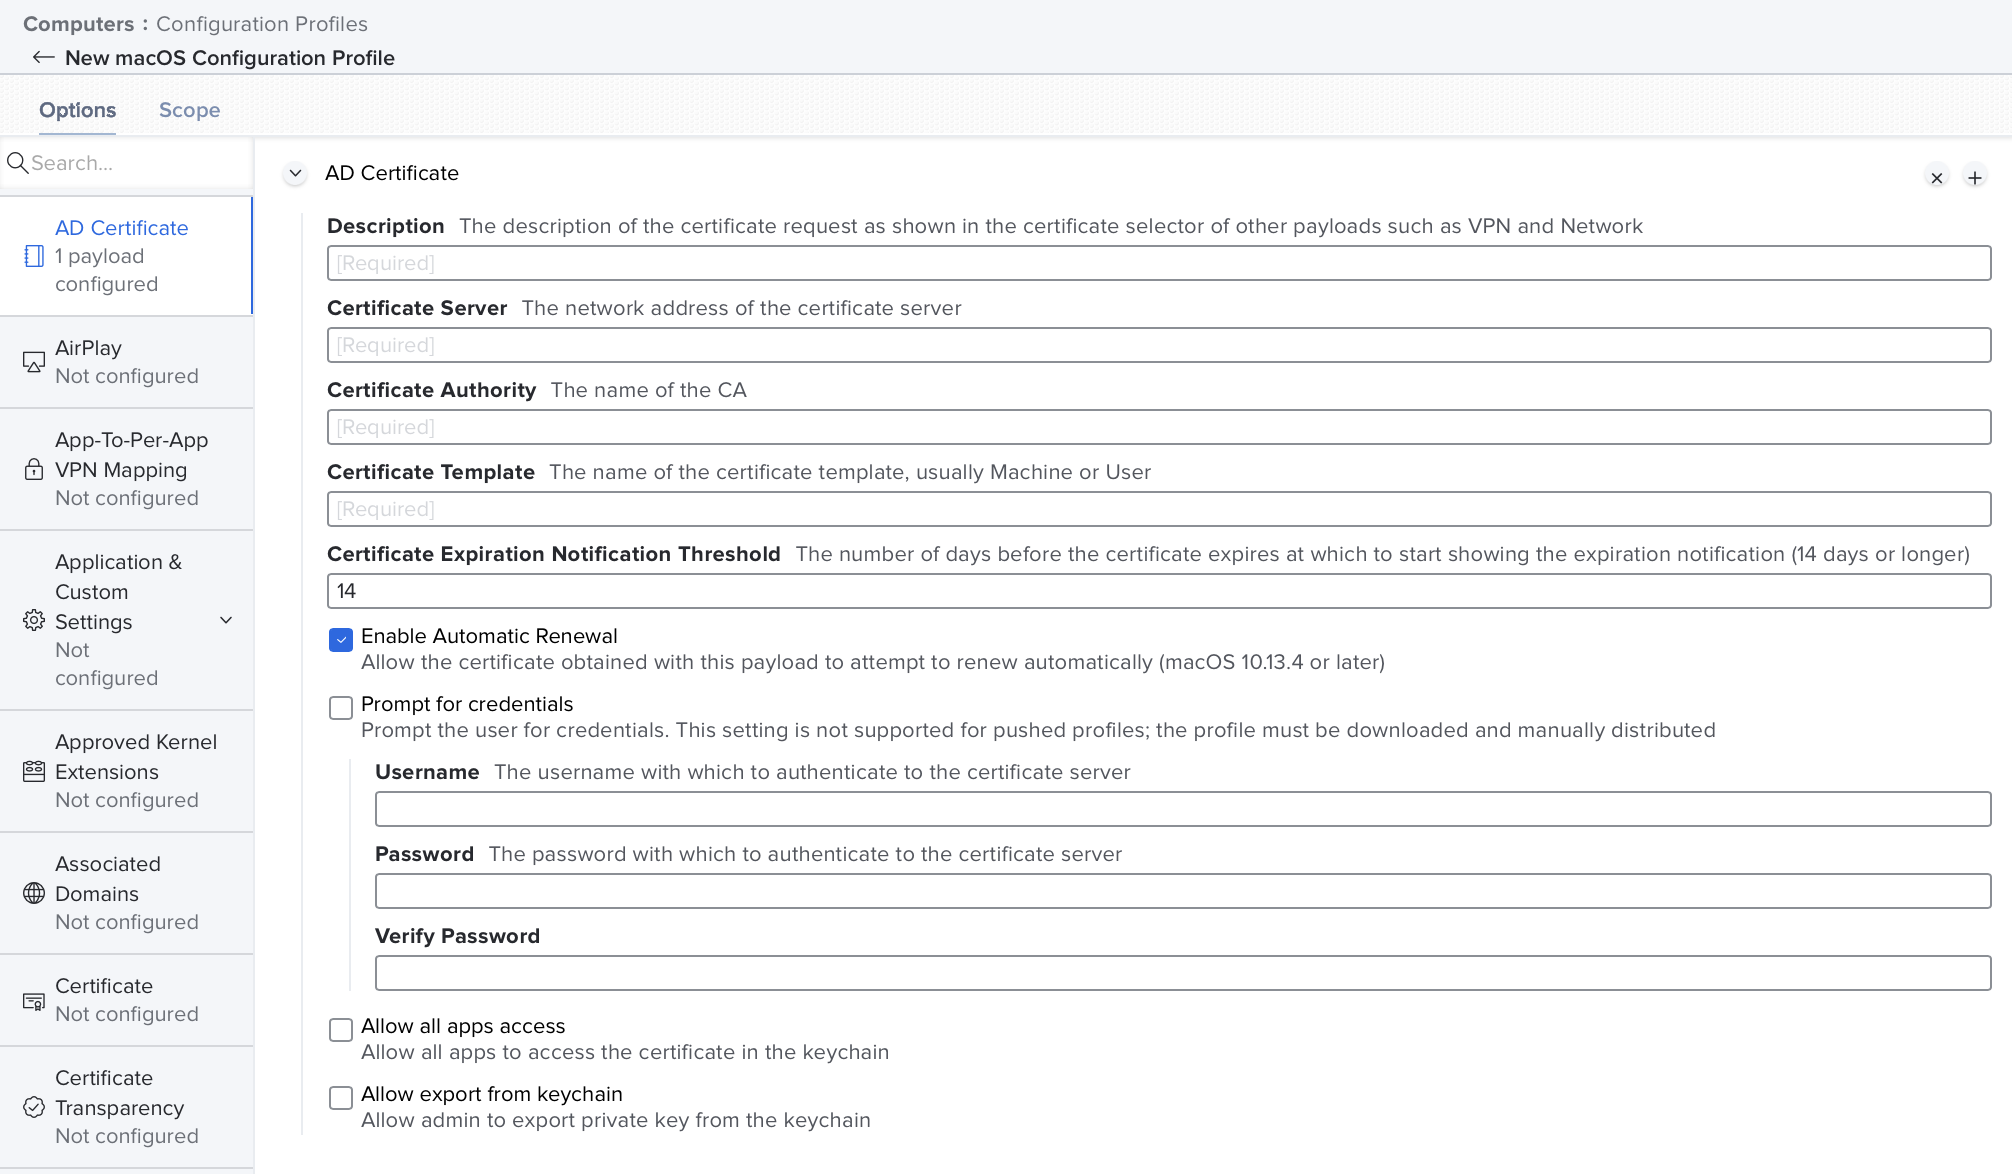Enable Prompt for credentials checkbox

(x=341, y=708)
